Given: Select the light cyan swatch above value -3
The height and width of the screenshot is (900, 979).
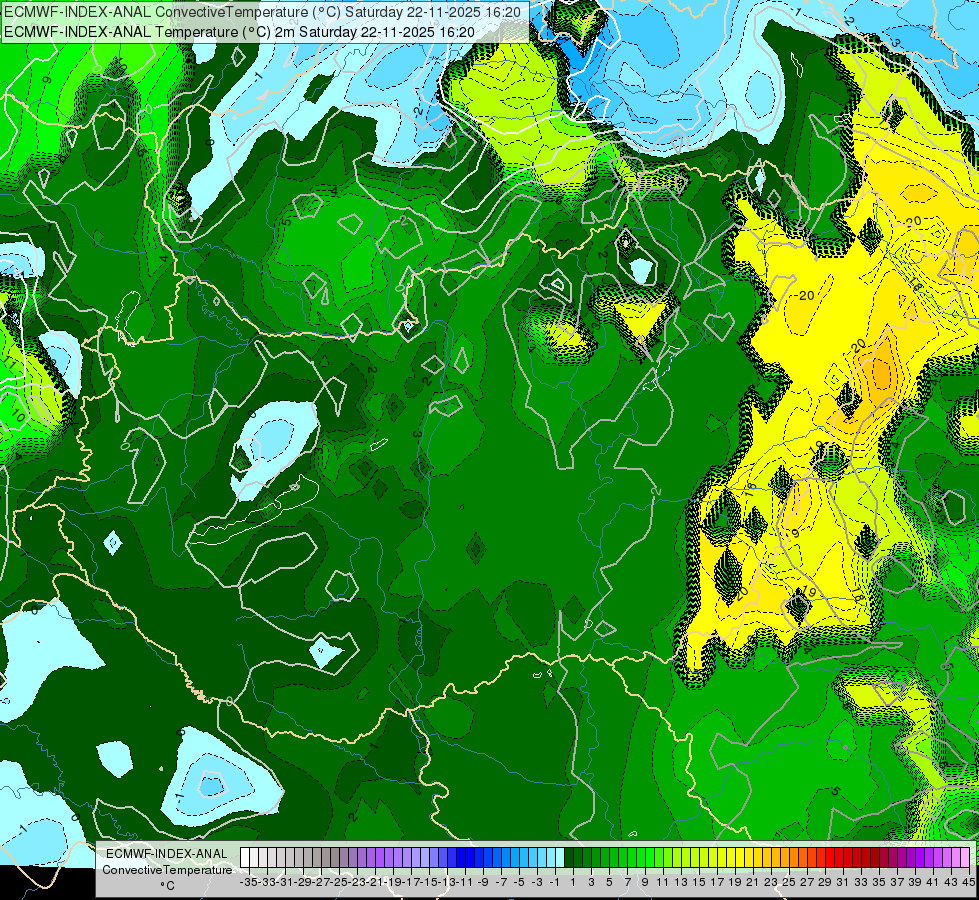Looking at the screenshot, I should coord(533,857).
